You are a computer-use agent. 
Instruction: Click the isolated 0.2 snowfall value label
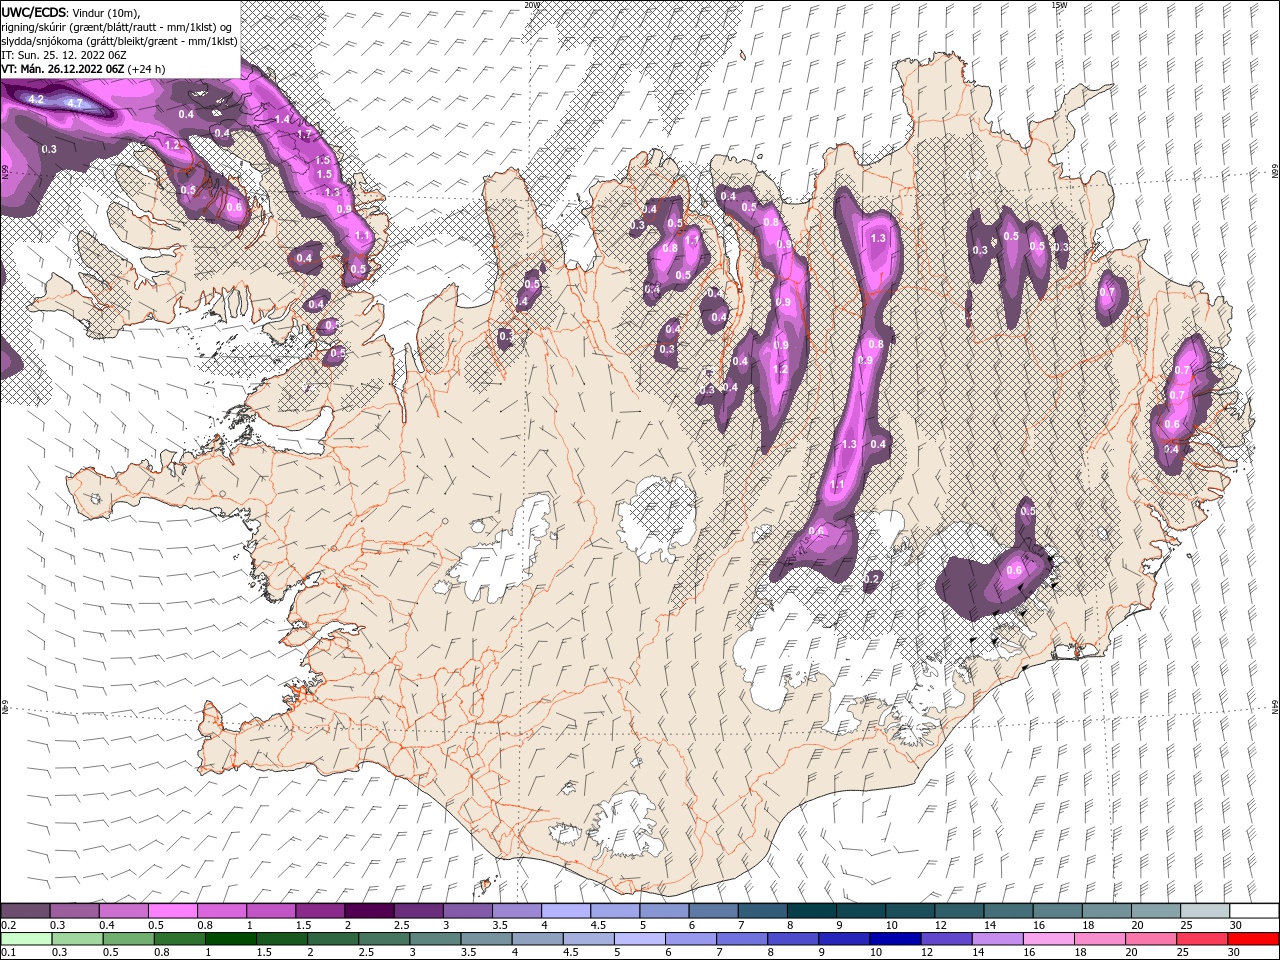tap(871, 579)
